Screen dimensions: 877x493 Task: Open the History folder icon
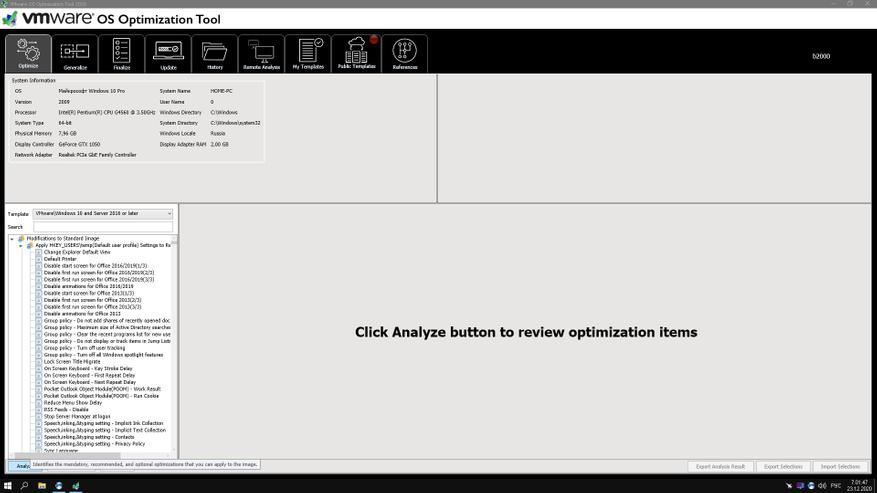click(215, 54)
